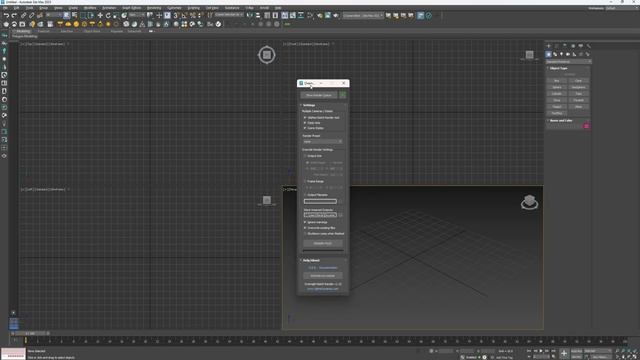Click Show Render Queue button
Image resolution: width=640 pixels, height=360 pixels.
click(x=319, y=95)
